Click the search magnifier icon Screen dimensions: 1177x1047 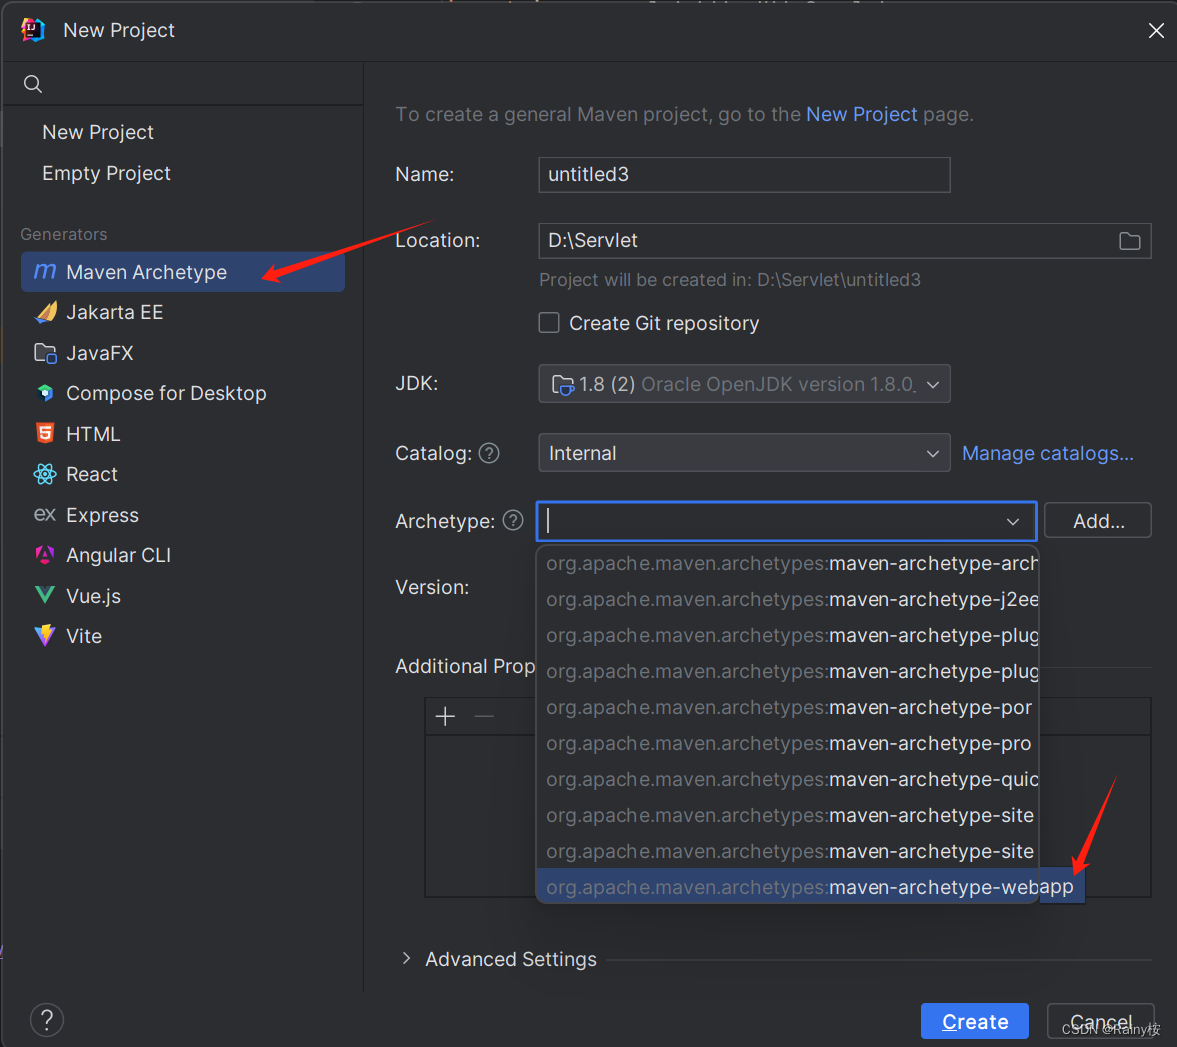(x=32, y=83)
